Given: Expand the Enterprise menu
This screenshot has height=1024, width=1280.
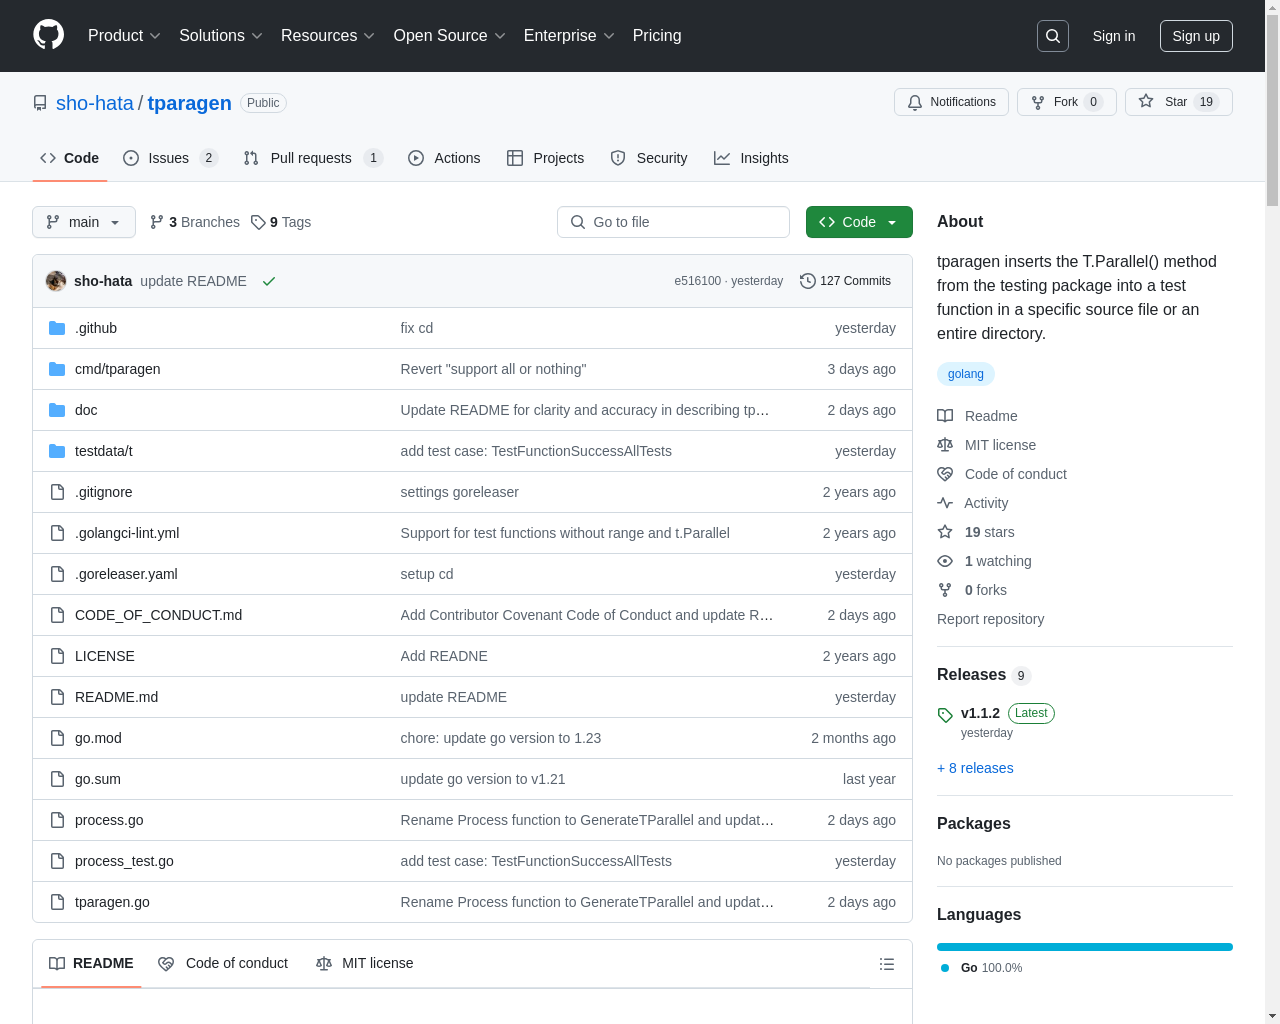Looking at the screenshot, I should pyautogui.click(x=569, y=36).
